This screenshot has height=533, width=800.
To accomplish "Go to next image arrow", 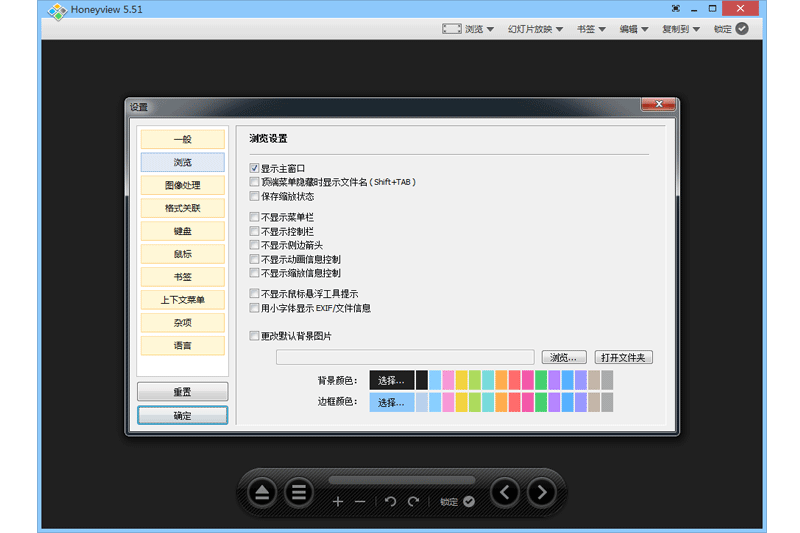I will click(x=542, y=492).
